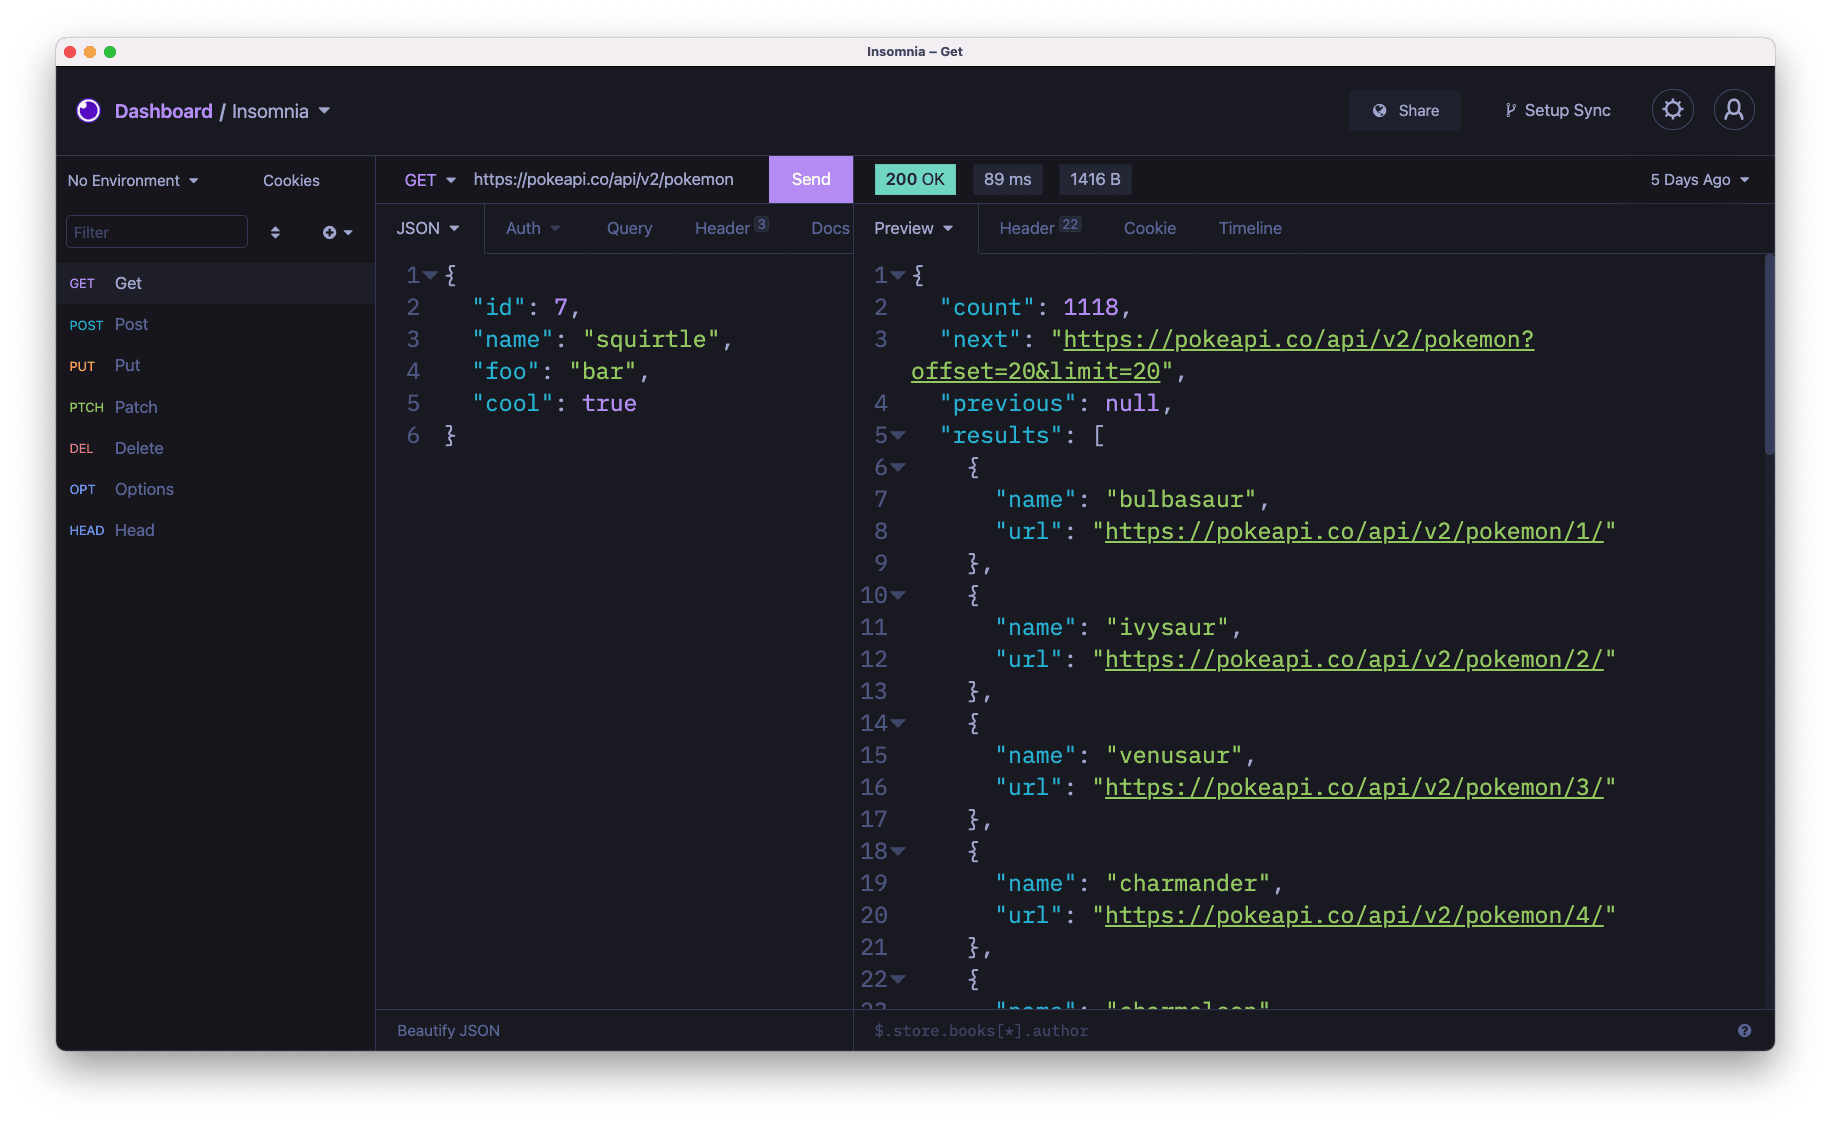Click the true value on line 5
Screen dimensions: 1831x1125
click(x=609, y=404)
